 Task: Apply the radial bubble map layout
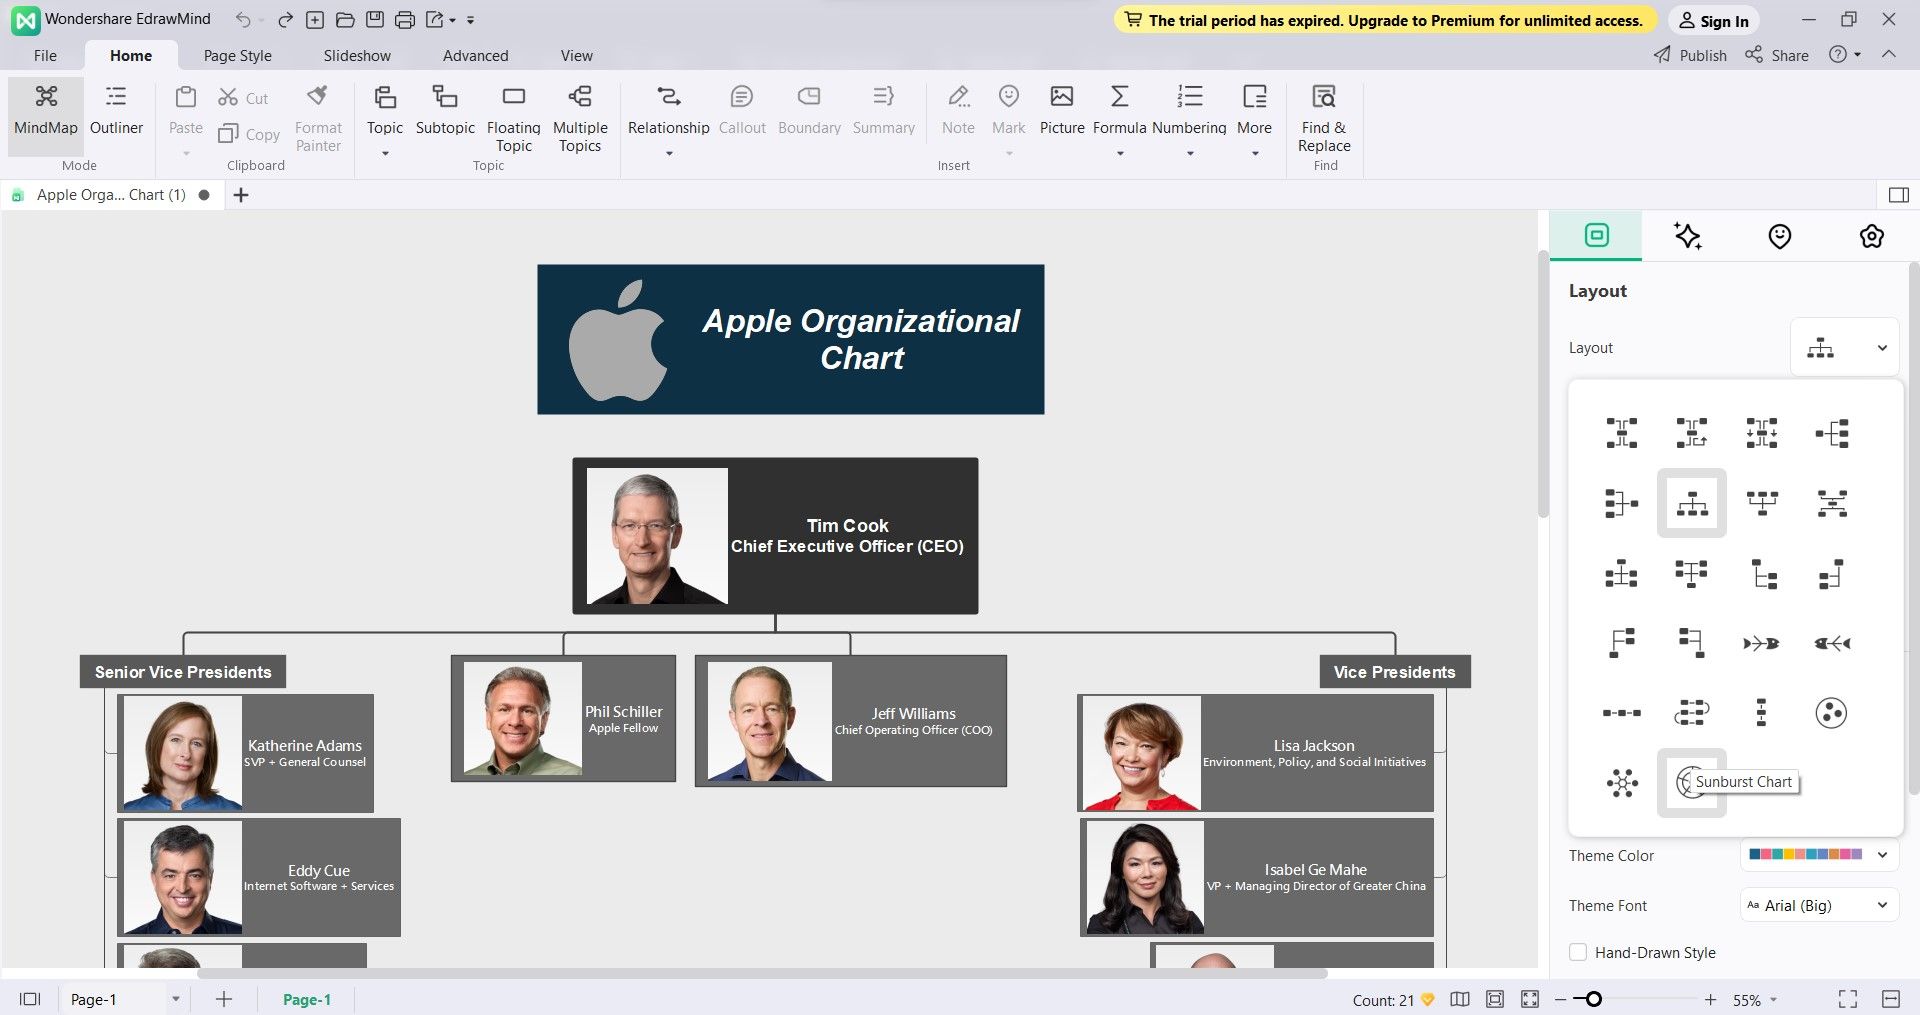[1622, 782]
